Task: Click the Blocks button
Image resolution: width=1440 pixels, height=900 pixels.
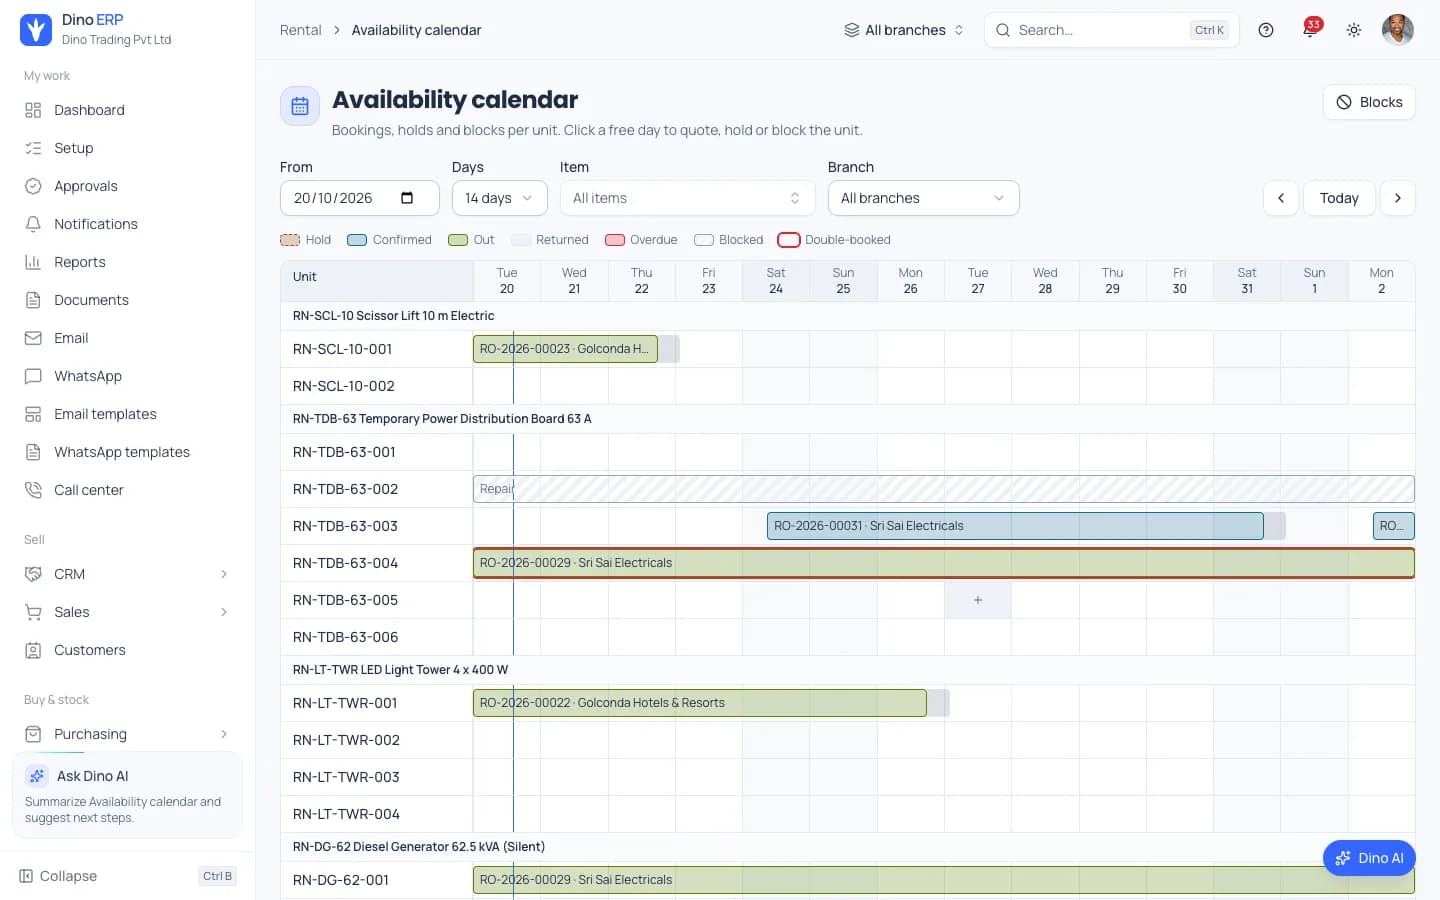Action: pyautogui.click(x=1369, y=102)
